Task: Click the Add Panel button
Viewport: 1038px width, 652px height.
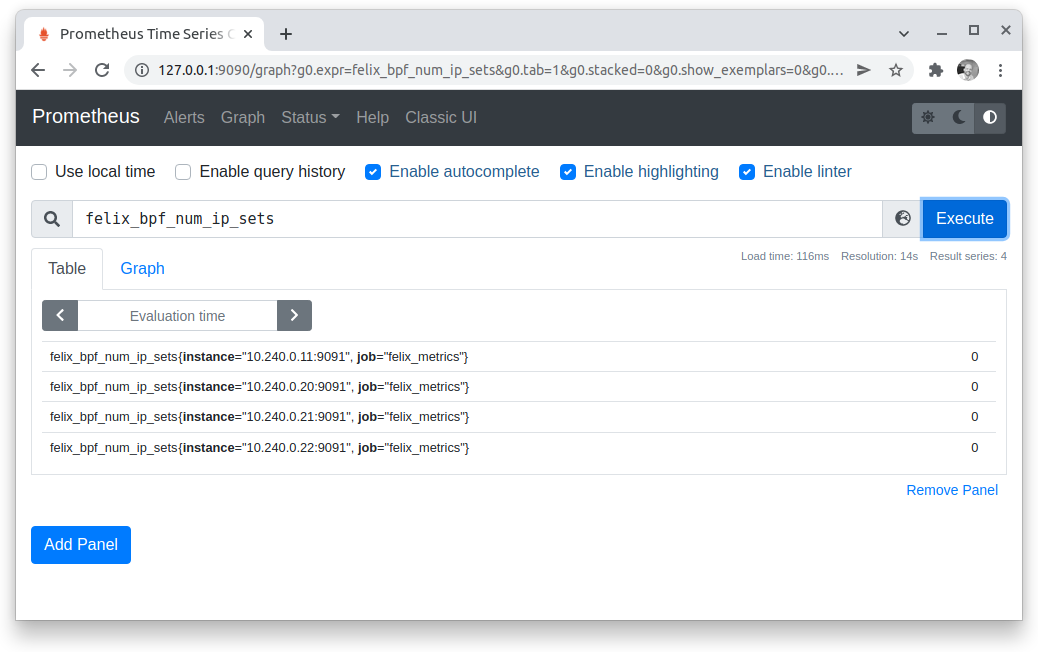Action: (81, 545)
